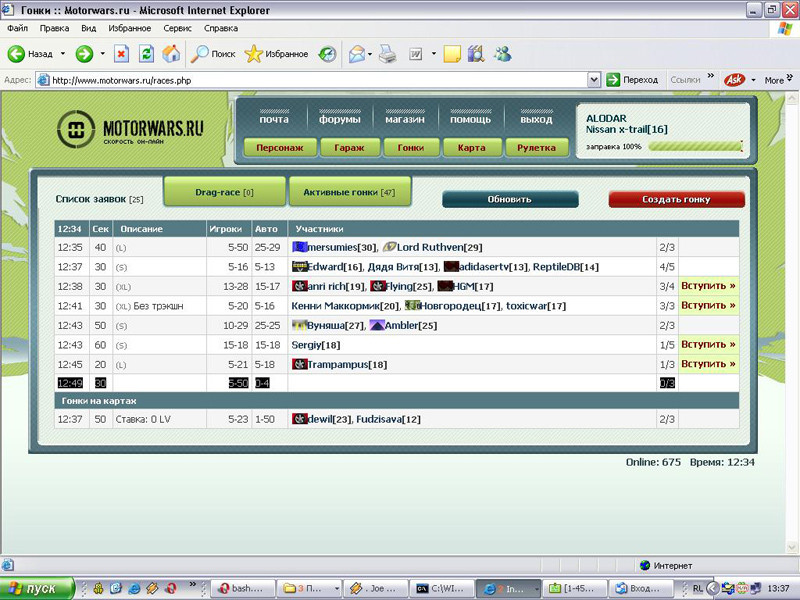Open the Файл menu
Viewport: 800px width, 600px height.
point(17,28)
